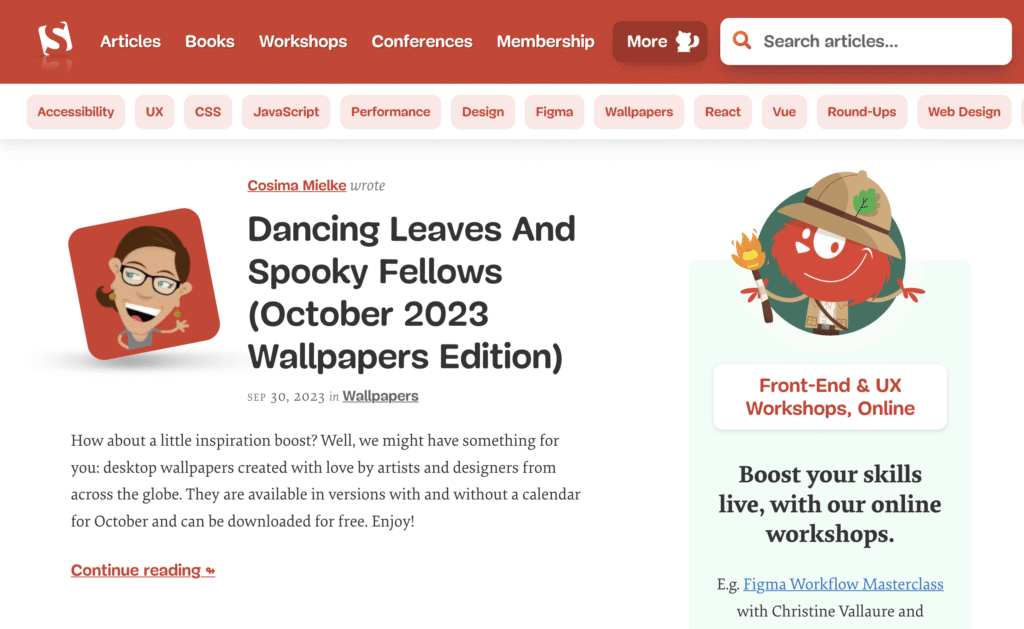Select the JavaScript category pill
1024x629 pixels.
click(286, 112)
